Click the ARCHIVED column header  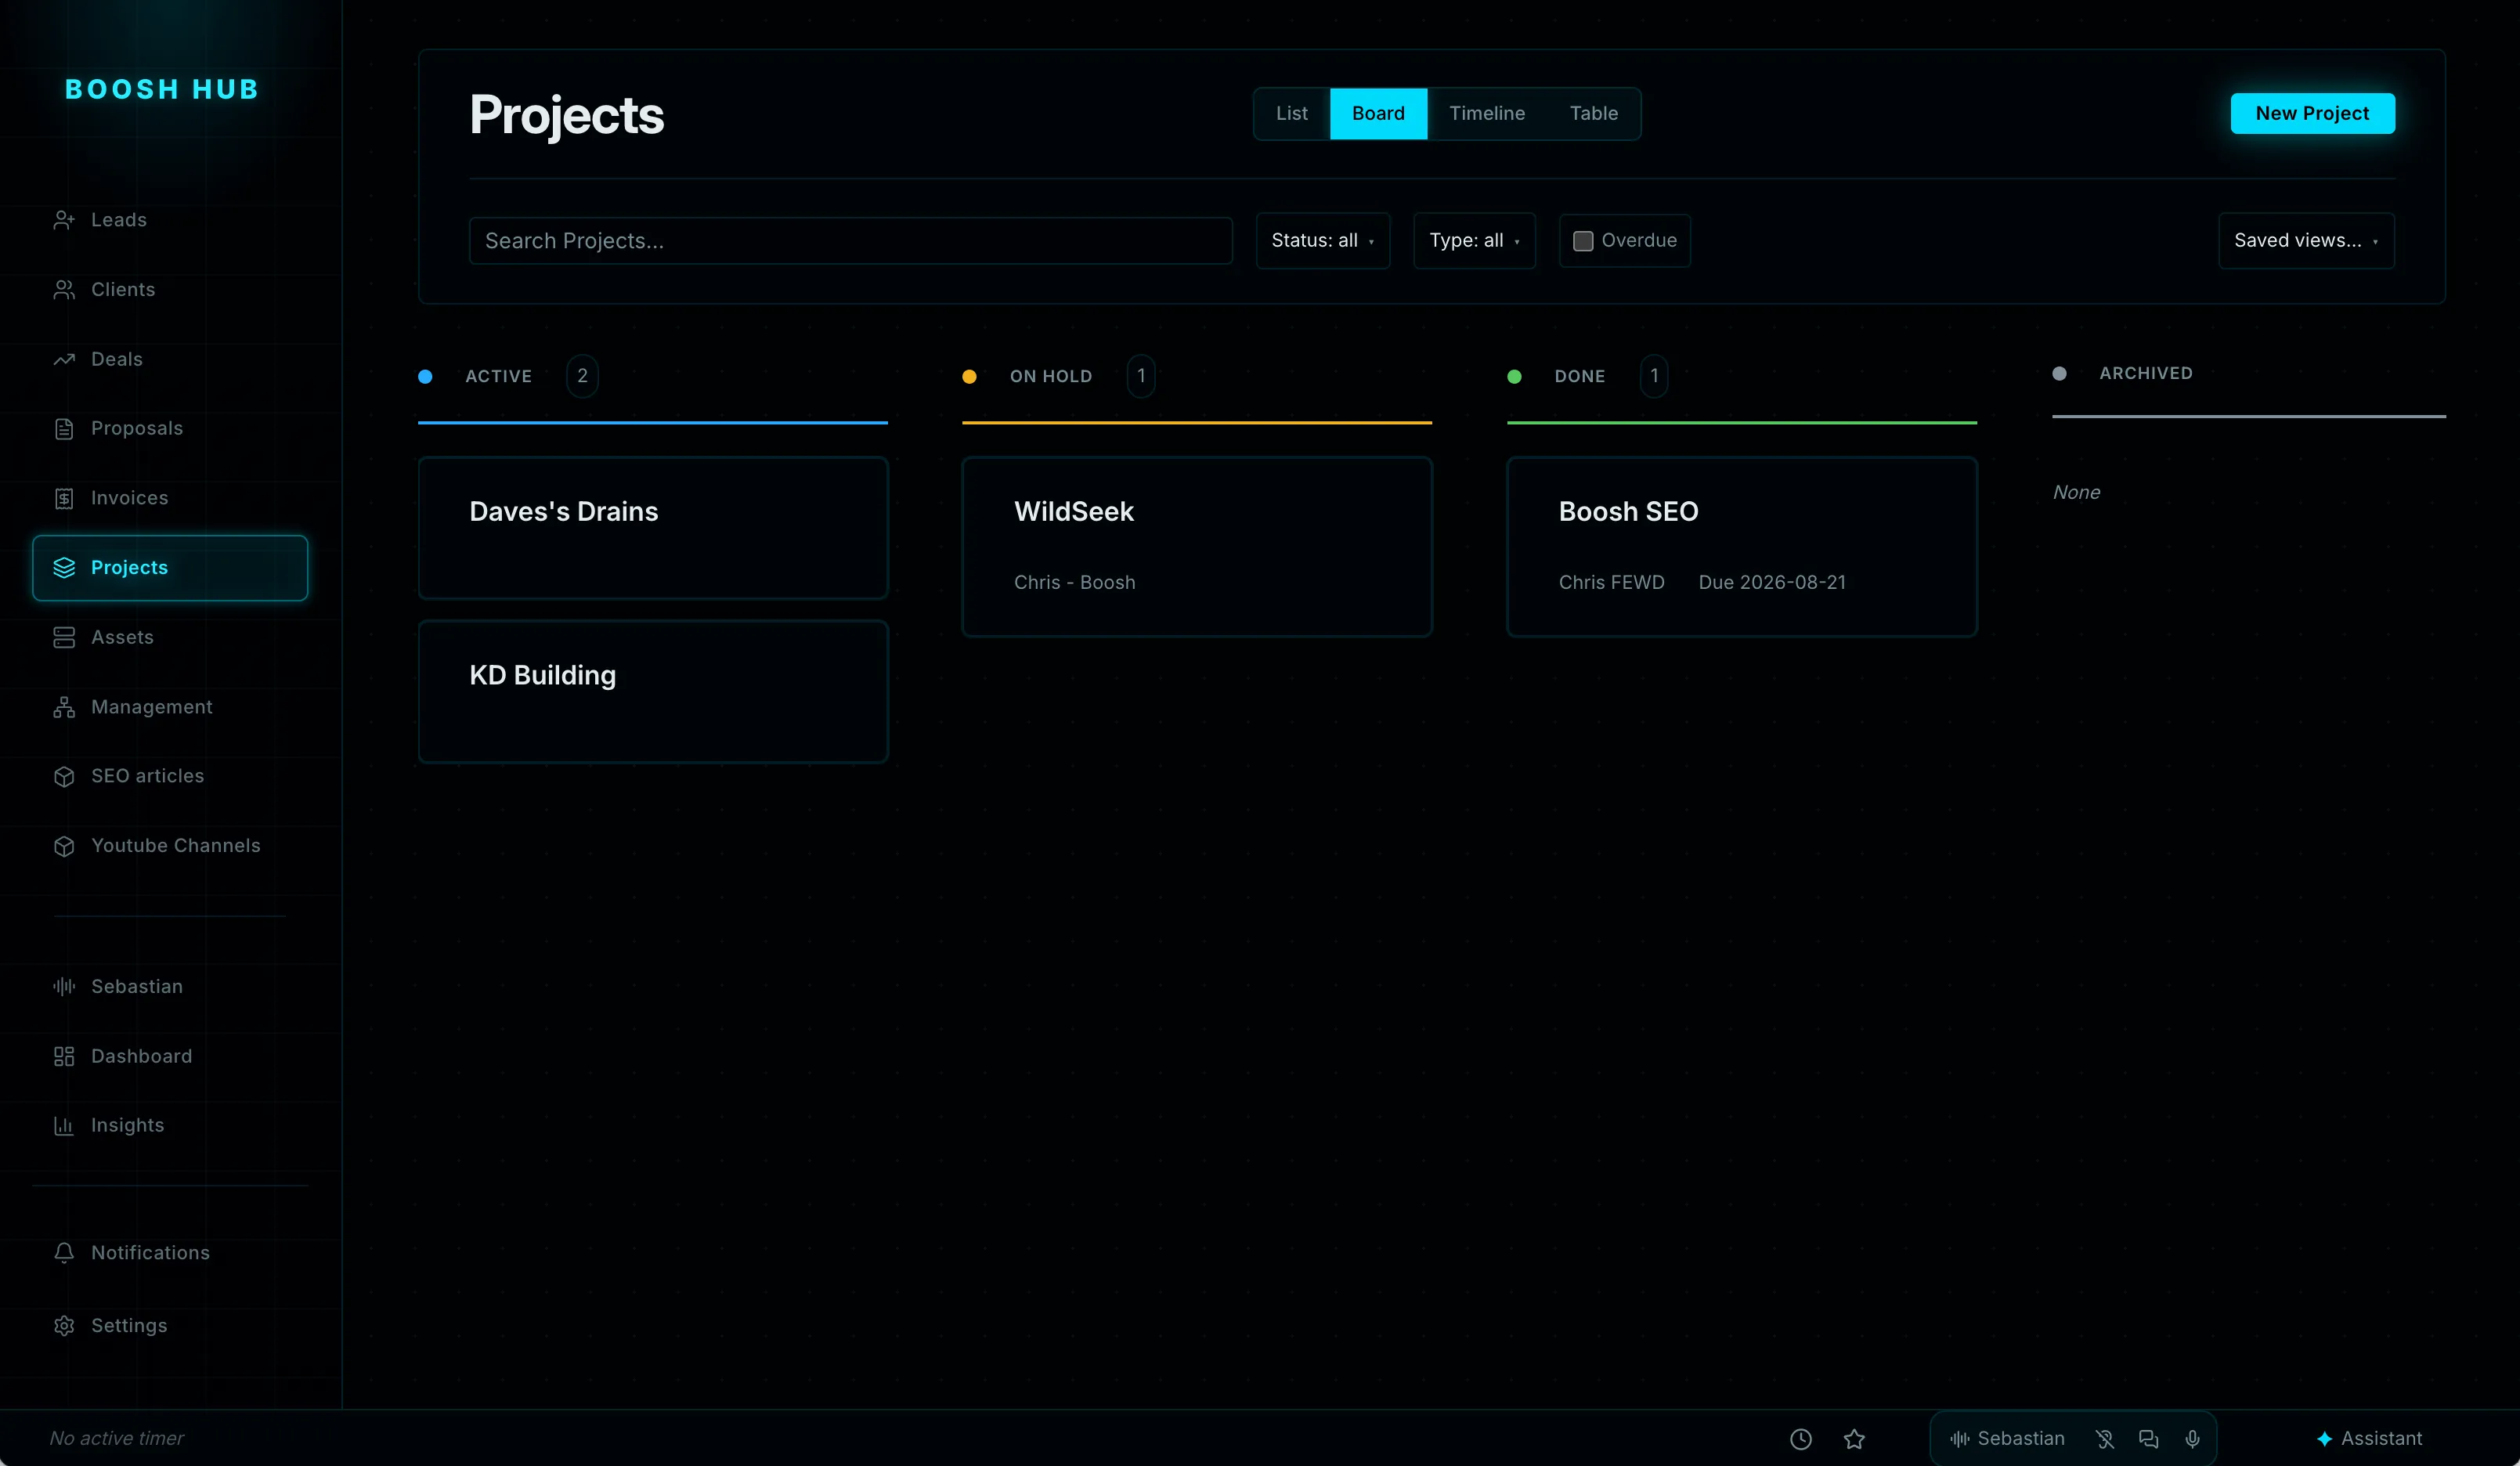[2146, 374]
